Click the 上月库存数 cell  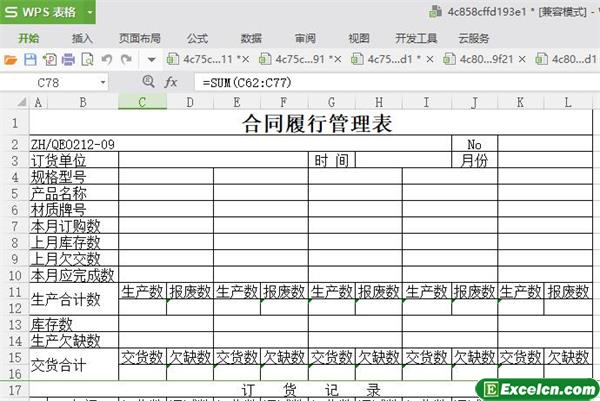pos(74,242)
